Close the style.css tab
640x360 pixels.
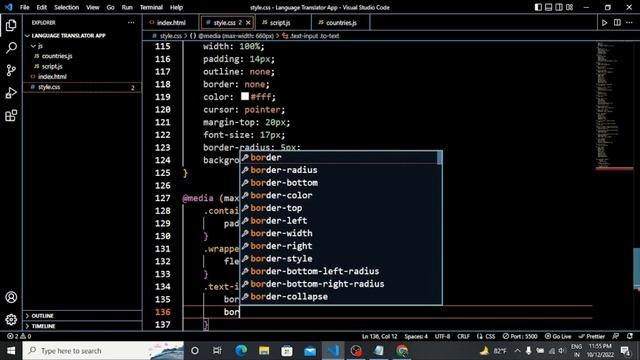tap(248, 23)
